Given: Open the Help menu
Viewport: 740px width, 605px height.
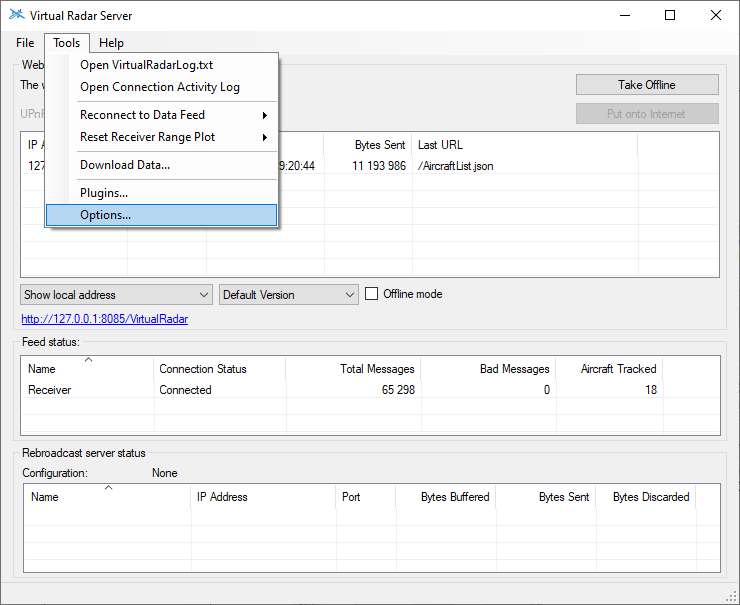Looking at the screenshot, I should (x=111, y=43).
